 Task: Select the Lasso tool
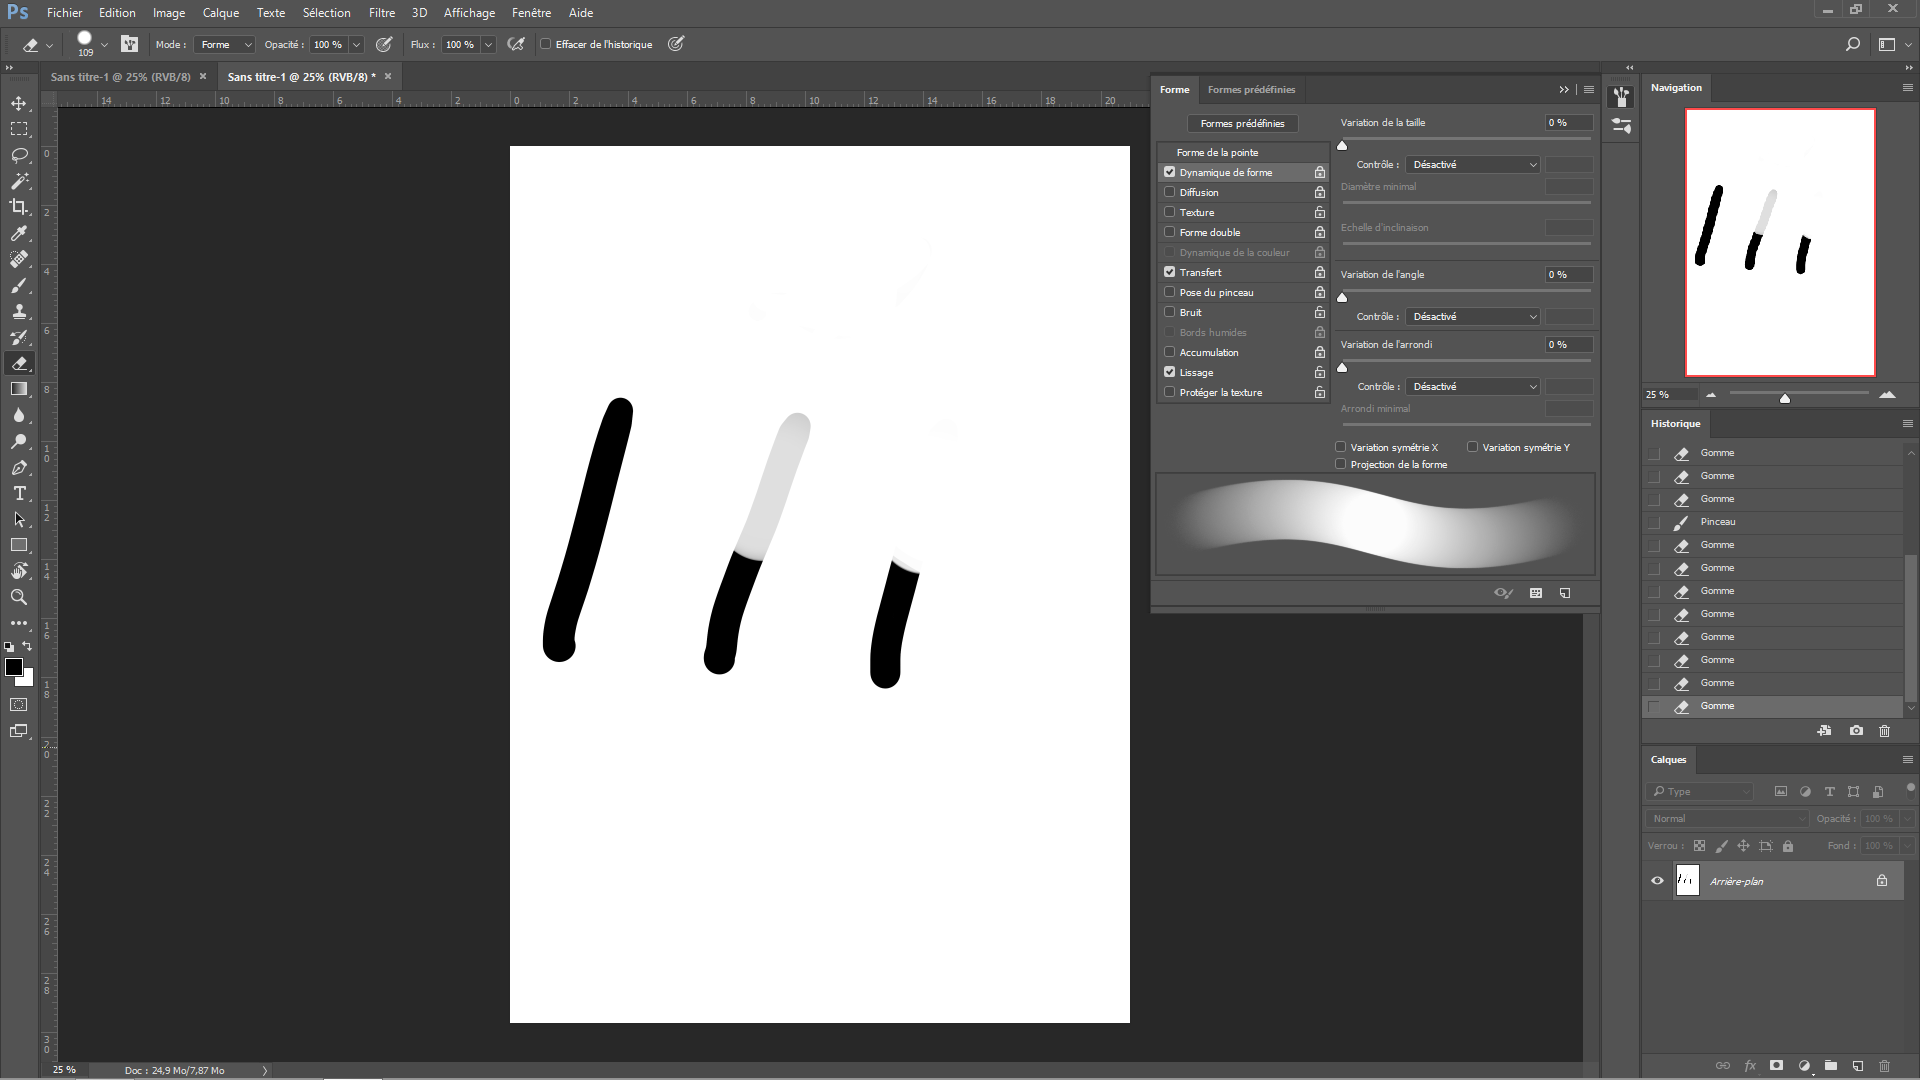pyautogui.click(x=19, y=155)
